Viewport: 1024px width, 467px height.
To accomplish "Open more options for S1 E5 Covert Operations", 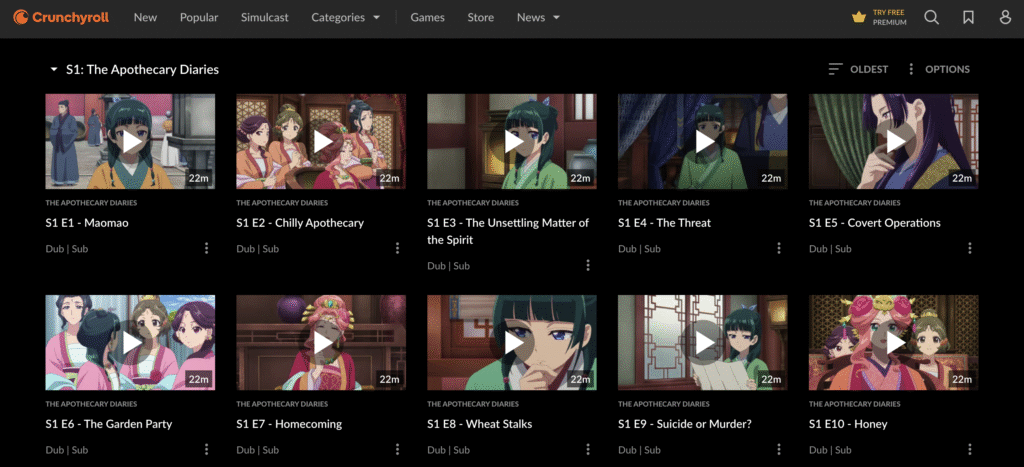I will pos(970,248).
